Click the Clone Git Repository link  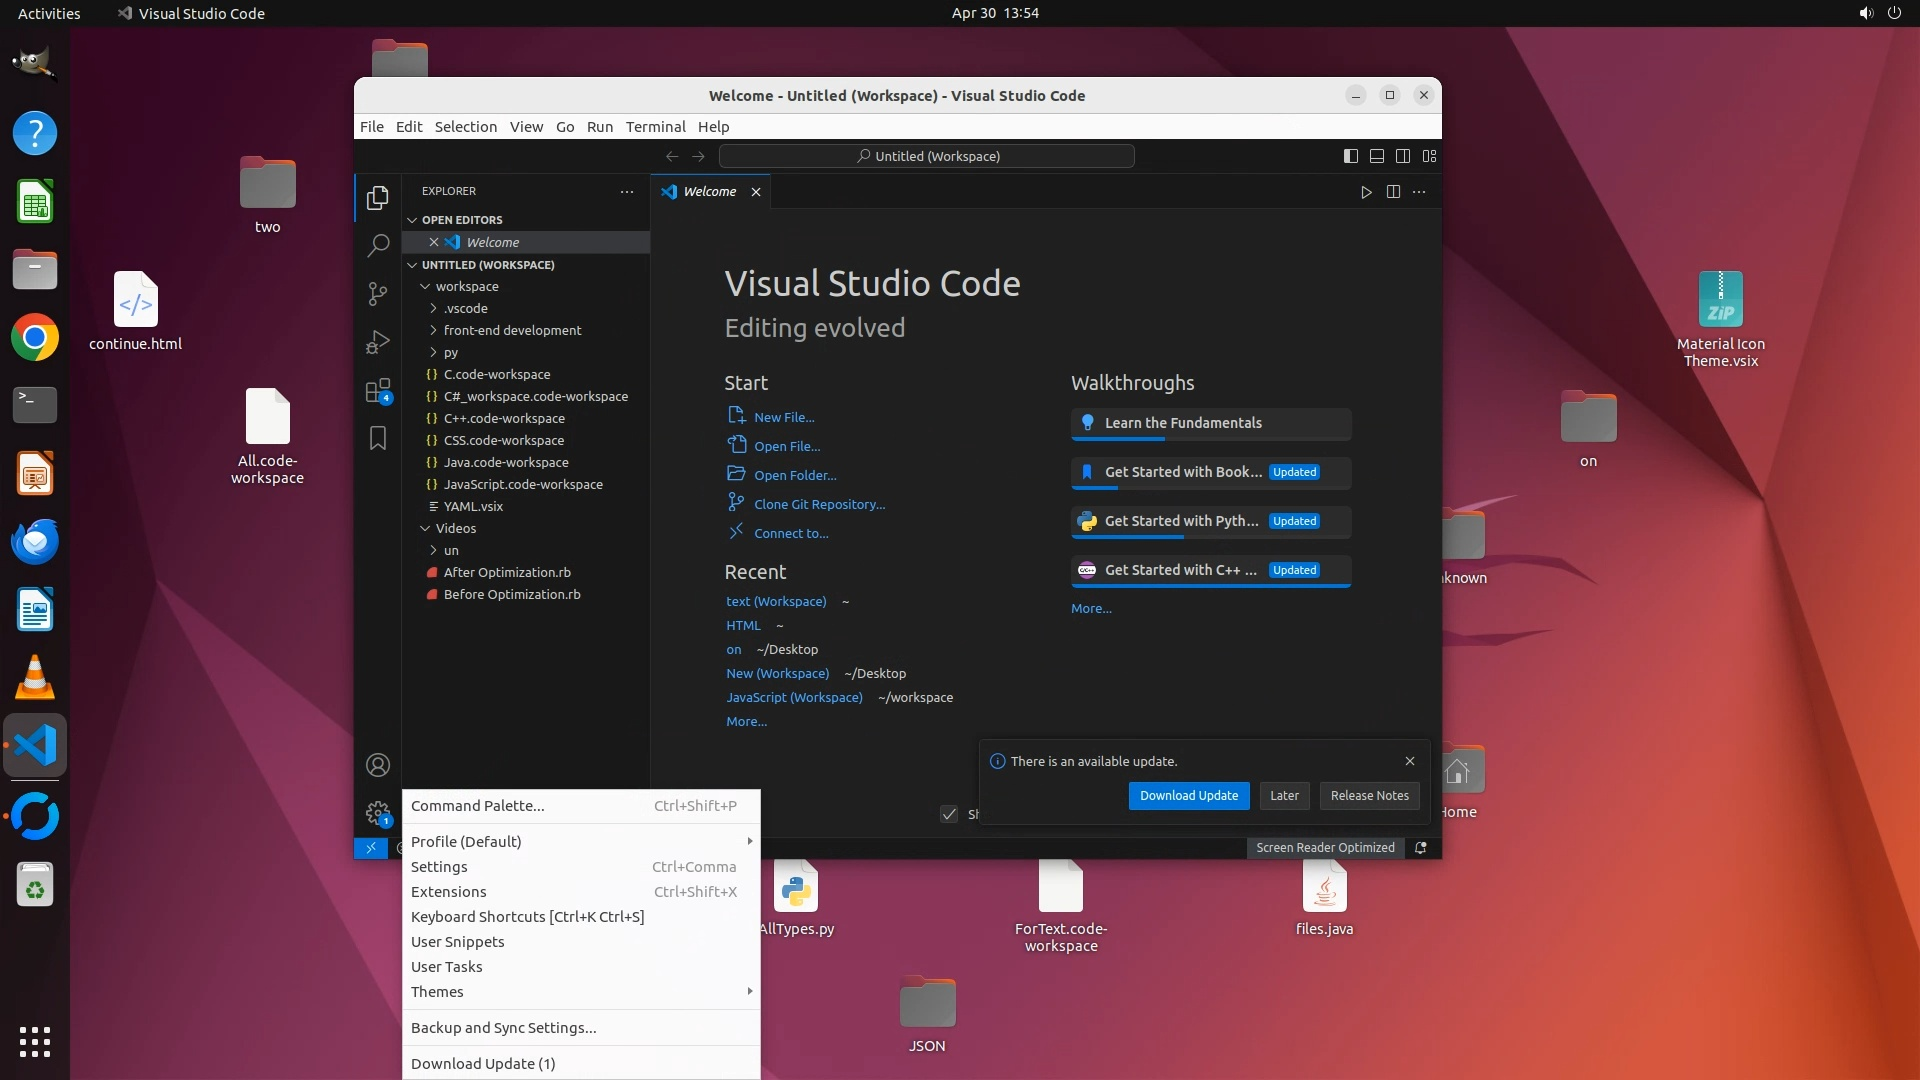pyautogui.click(x=819, y=505)
